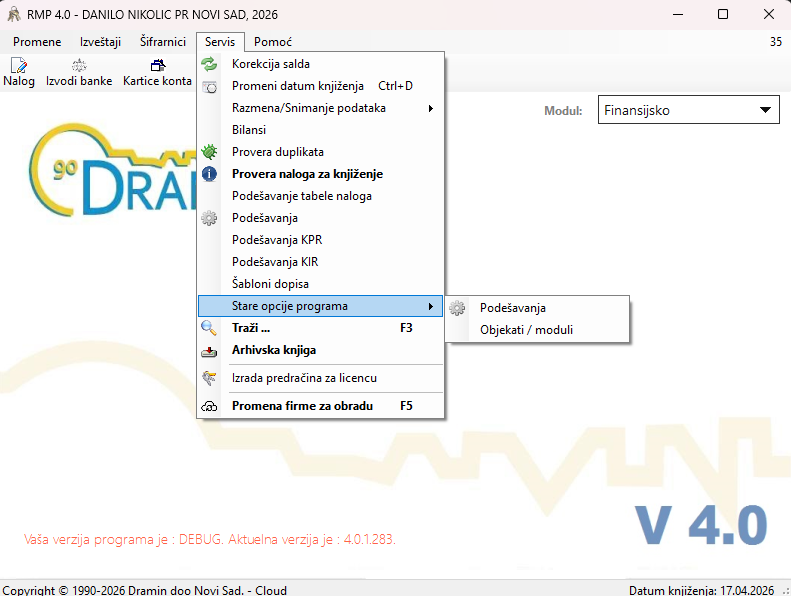
Task: Open Šabloni dopisa
Action: (320, 284)
